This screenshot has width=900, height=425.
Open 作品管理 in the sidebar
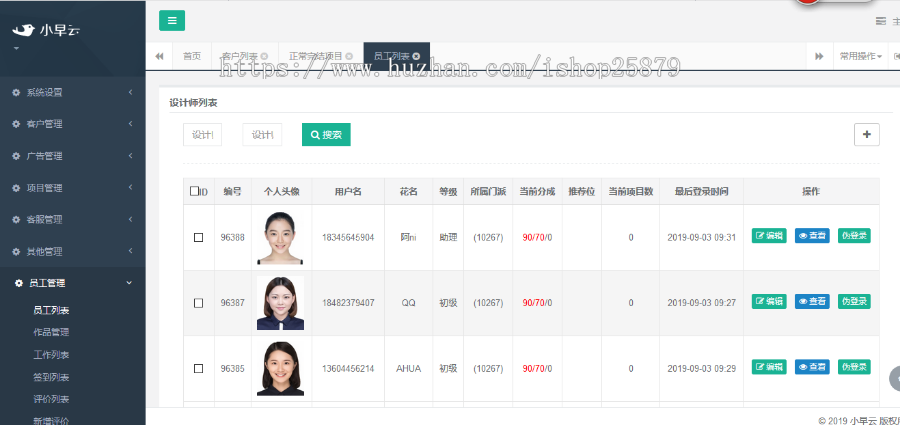point(51,332)
